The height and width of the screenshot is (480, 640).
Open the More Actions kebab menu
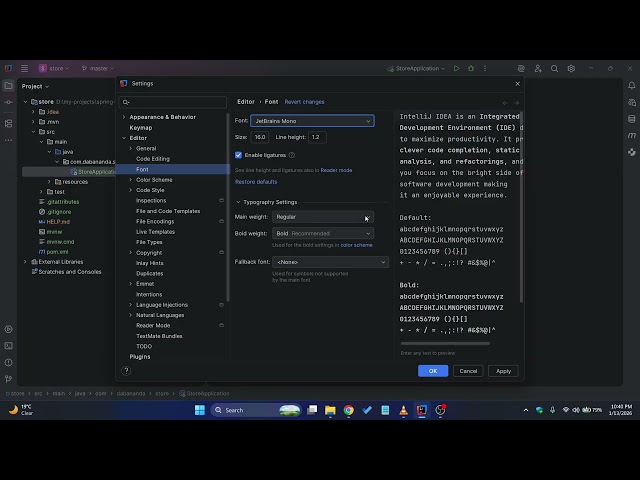tap(485, 68)
